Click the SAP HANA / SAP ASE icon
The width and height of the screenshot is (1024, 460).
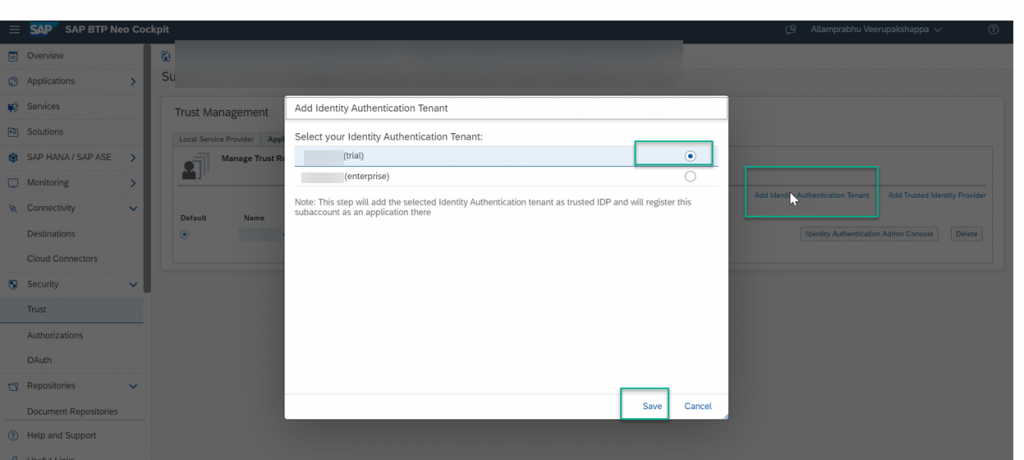tap(12, 157)
